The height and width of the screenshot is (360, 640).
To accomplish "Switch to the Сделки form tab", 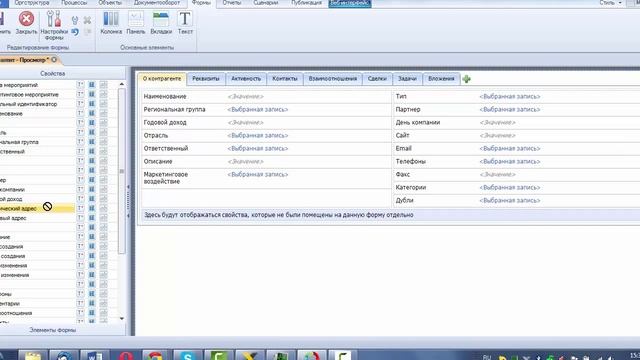I will [377, 79].
